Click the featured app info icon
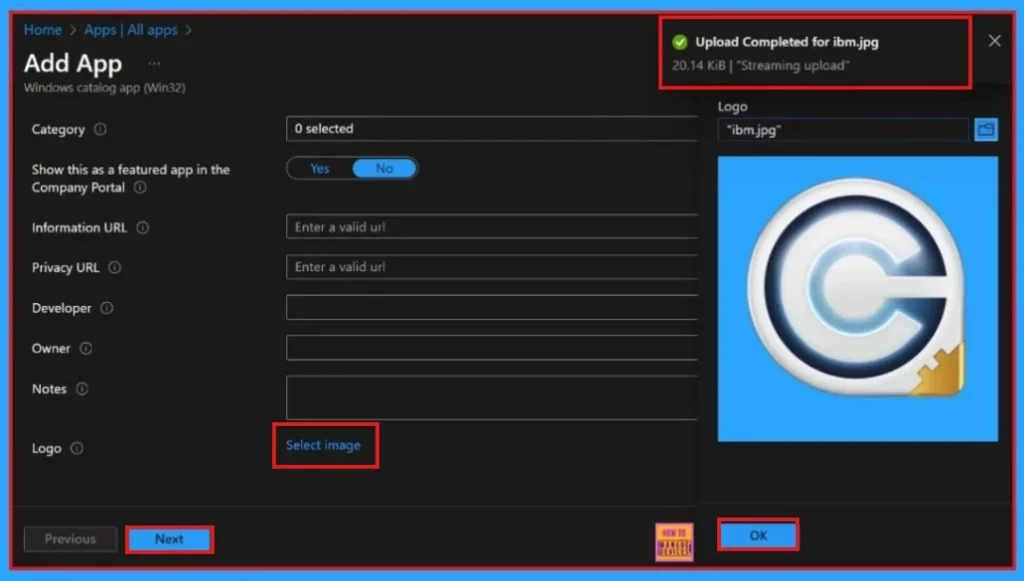Screen dimensions: 1024x581 pos(140,187)
